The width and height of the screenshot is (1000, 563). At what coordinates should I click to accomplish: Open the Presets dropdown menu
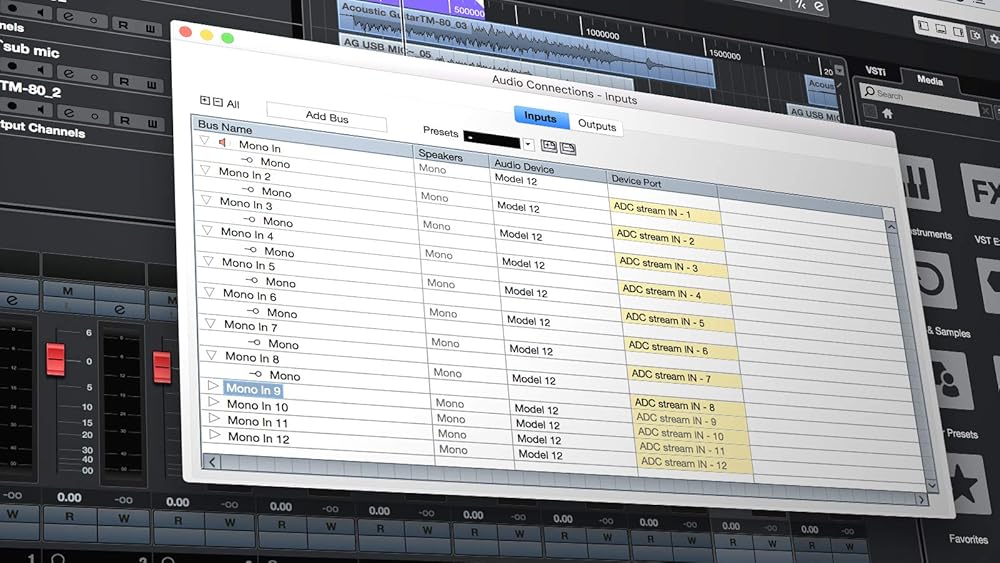point(528,144)
